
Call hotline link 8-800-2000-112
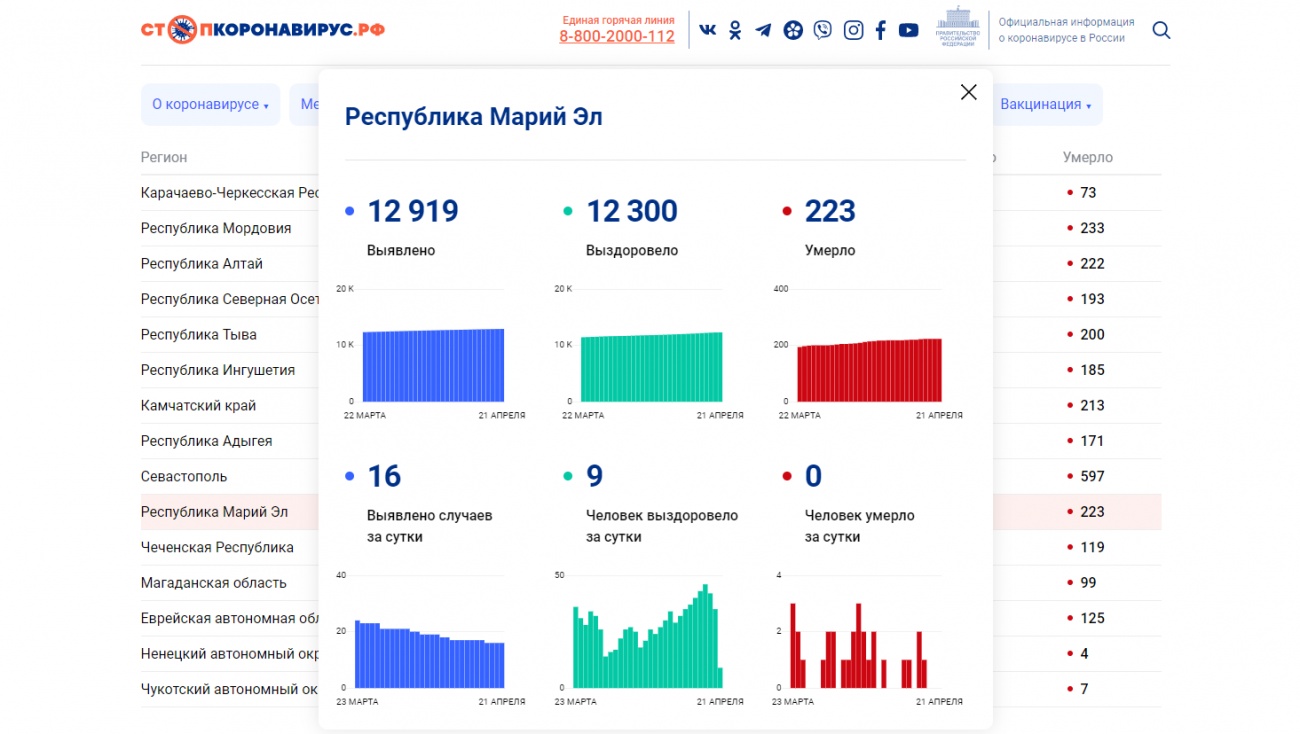click(x=616, y=36)
